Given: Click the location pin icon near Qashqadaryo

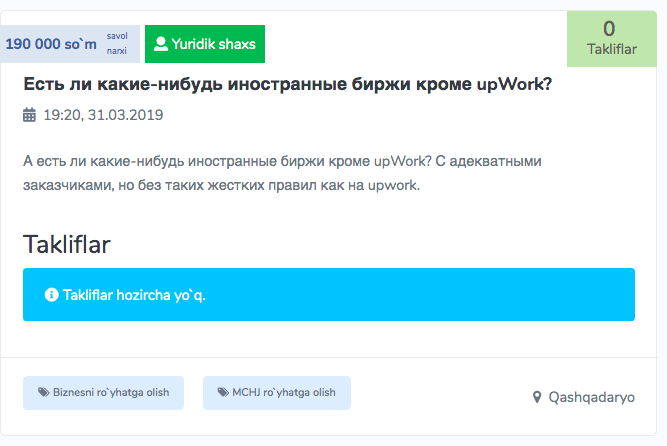Looking at the screenshot, I should pyautogui.click(x=537, y=397).
